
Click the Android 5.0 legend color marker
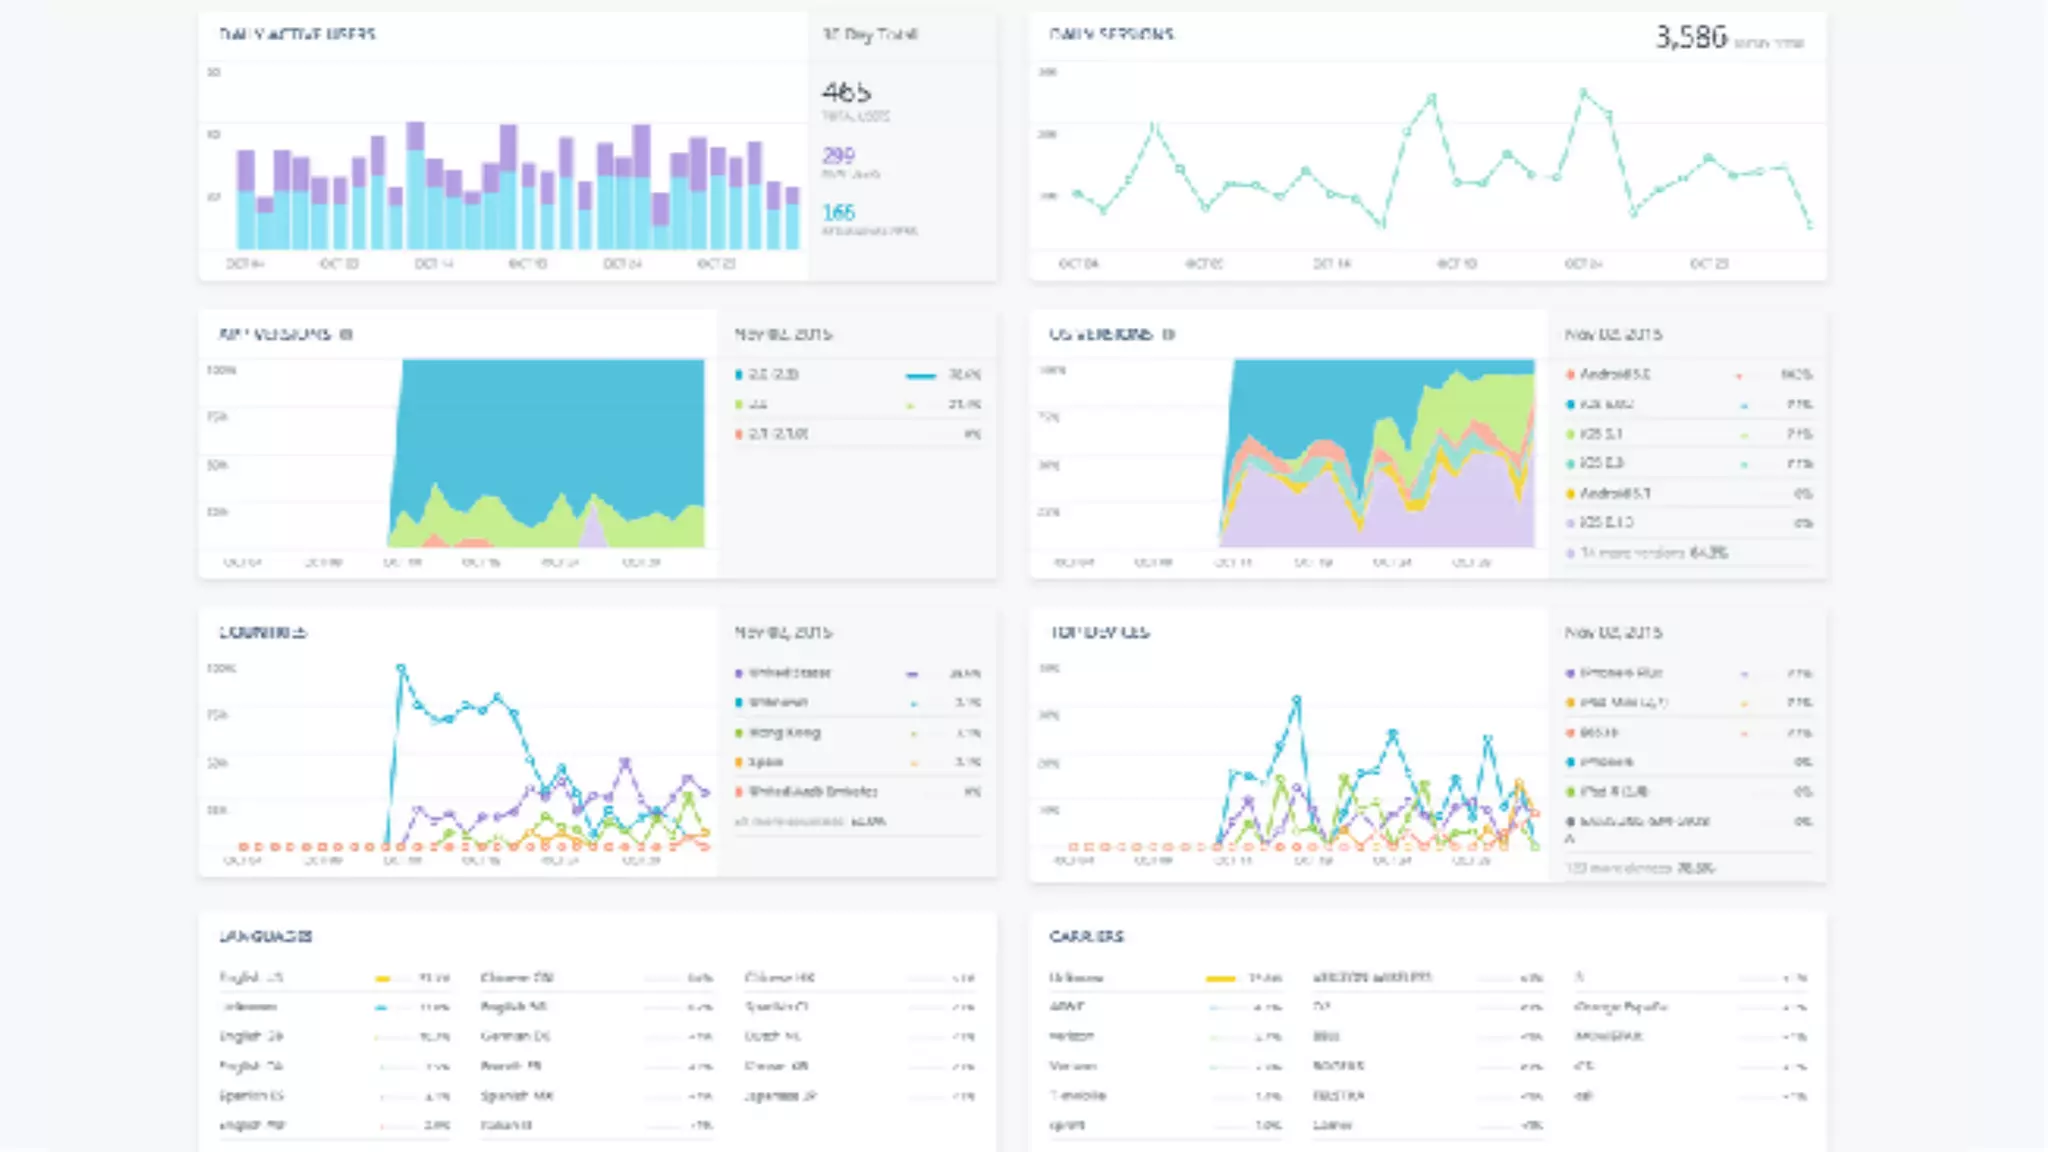[1570, 375]
